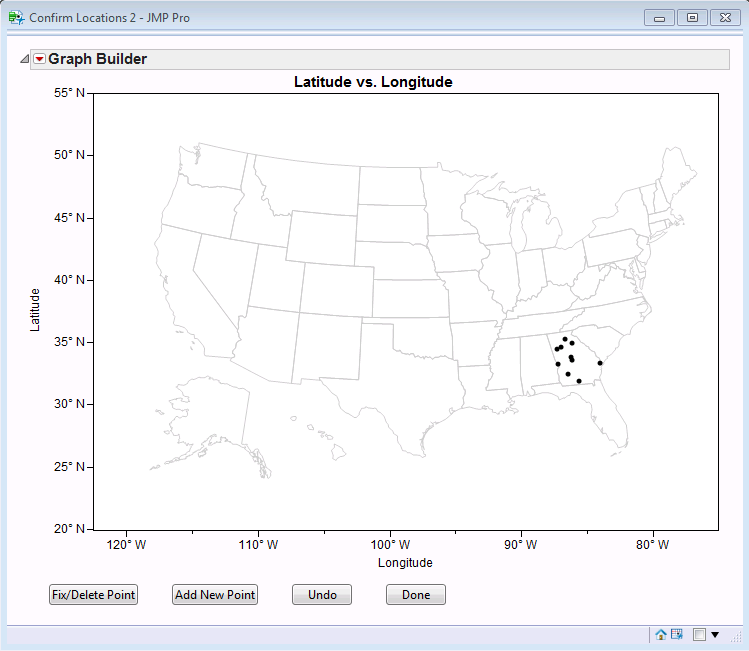Undo the last point change

pyautogui.click(x=322, y=595)
